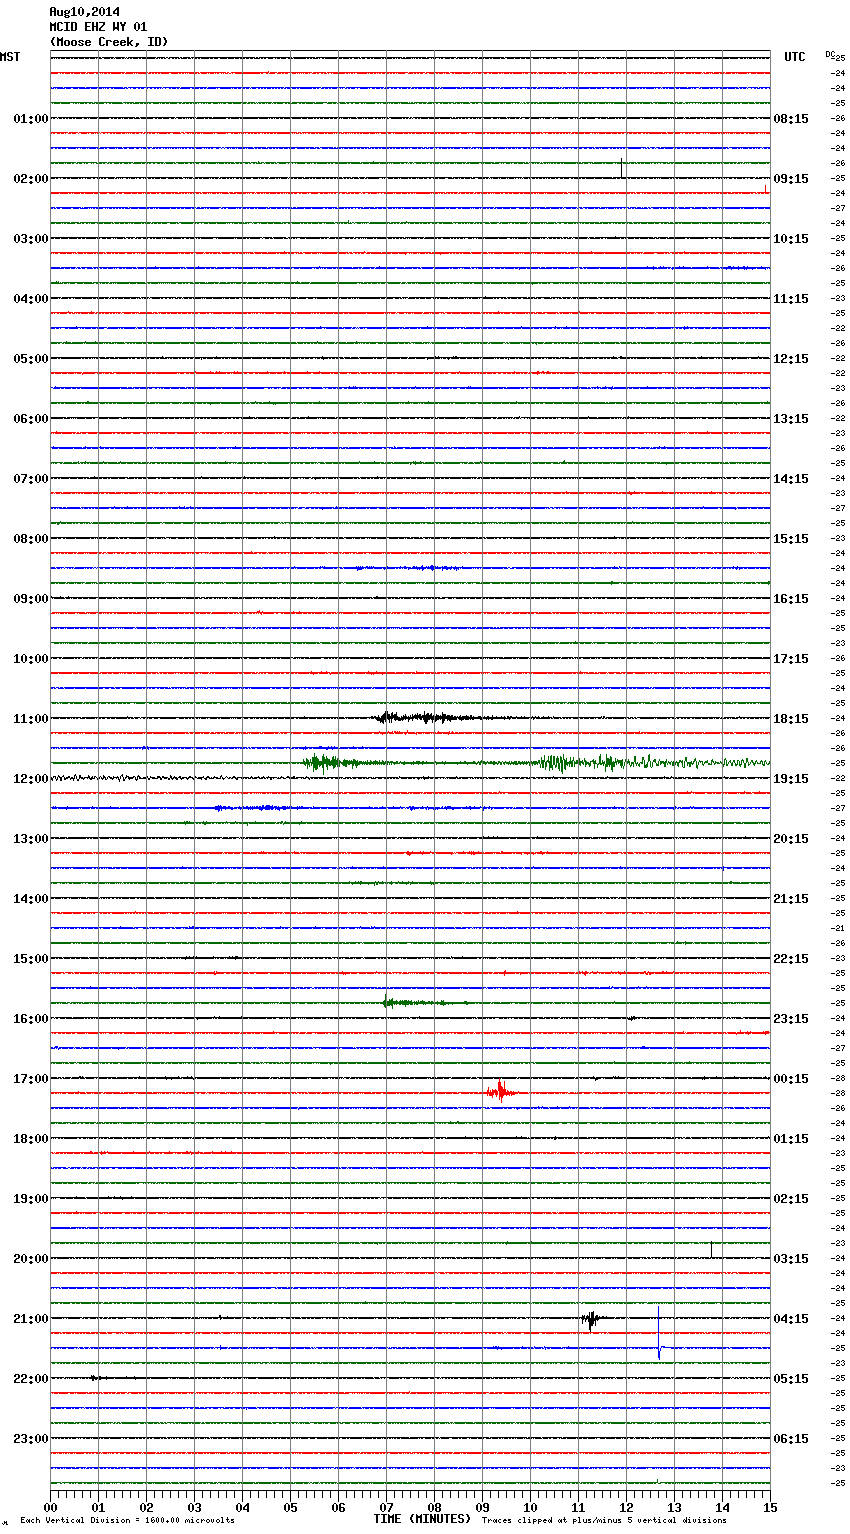The height and width of the screenshot is (1534, 850).
Task: Click the 00 minute axis tick label
Action: [51, 1507]
